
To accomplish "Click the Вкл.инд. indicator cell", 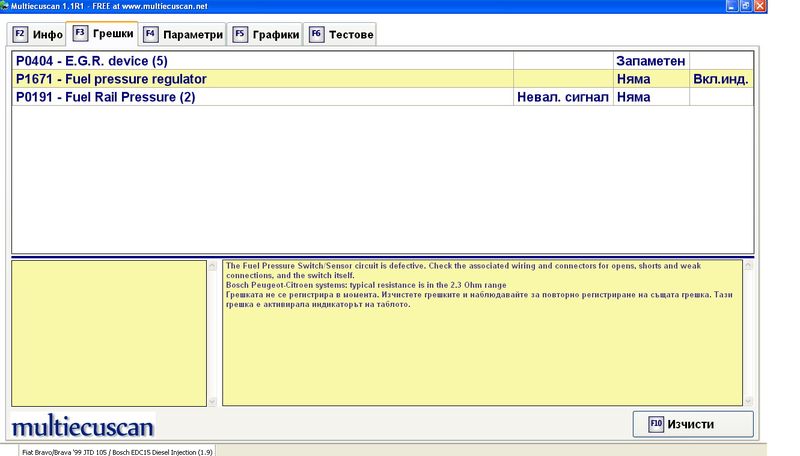I will pos(720,79).
